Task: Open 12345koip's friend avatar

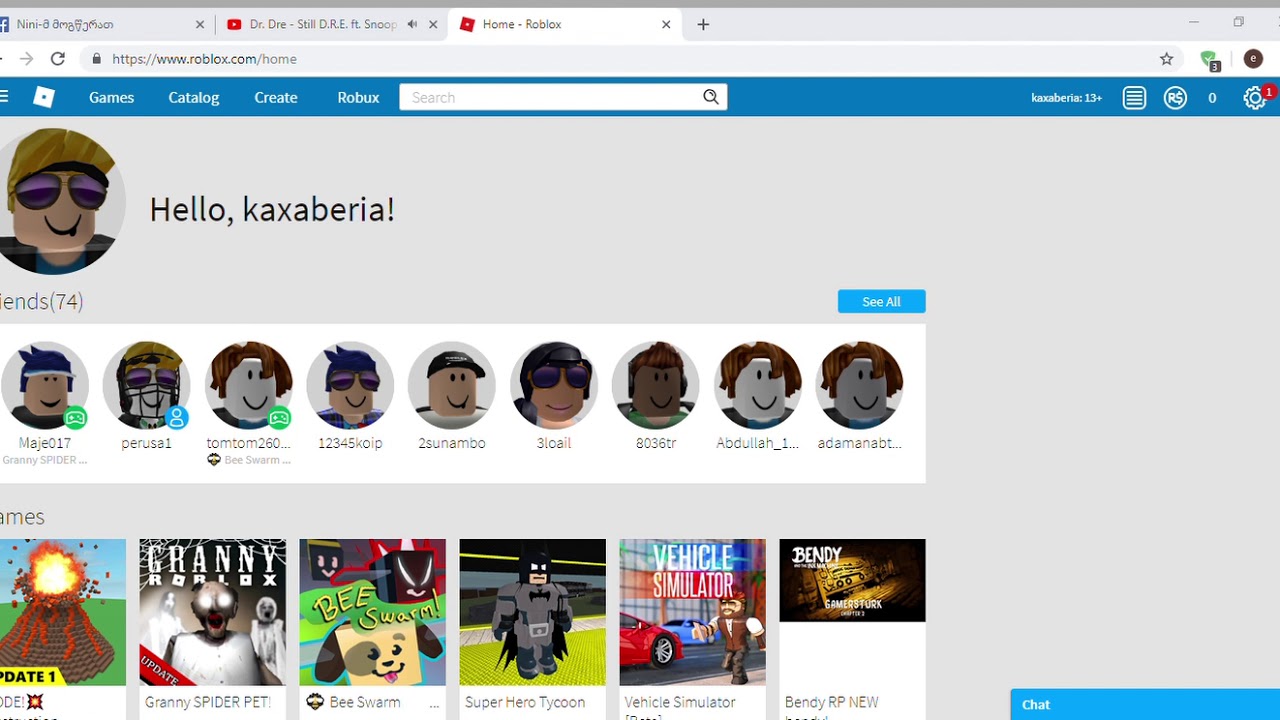Action: coord(350,386)
